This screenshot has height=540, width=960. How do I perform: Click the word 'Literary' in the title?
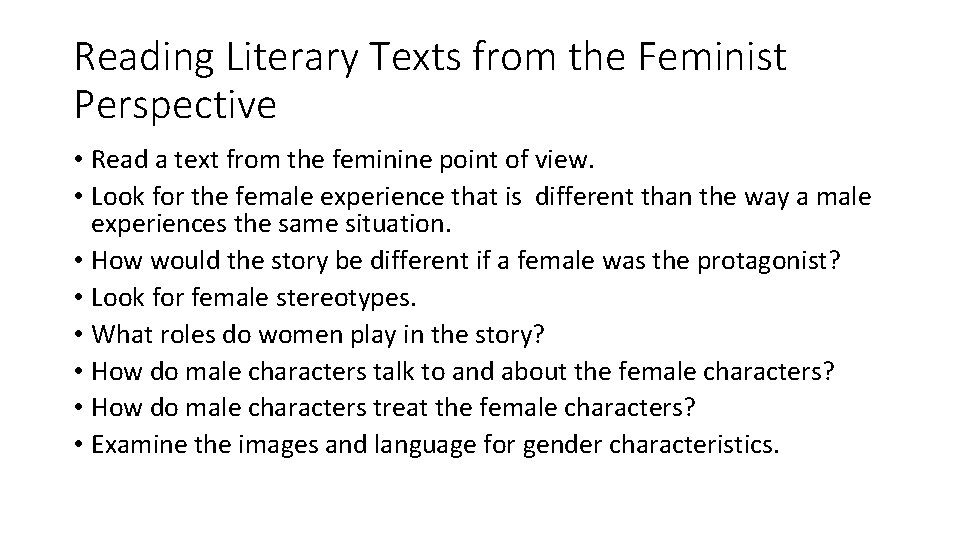click(x=291, y=58)
